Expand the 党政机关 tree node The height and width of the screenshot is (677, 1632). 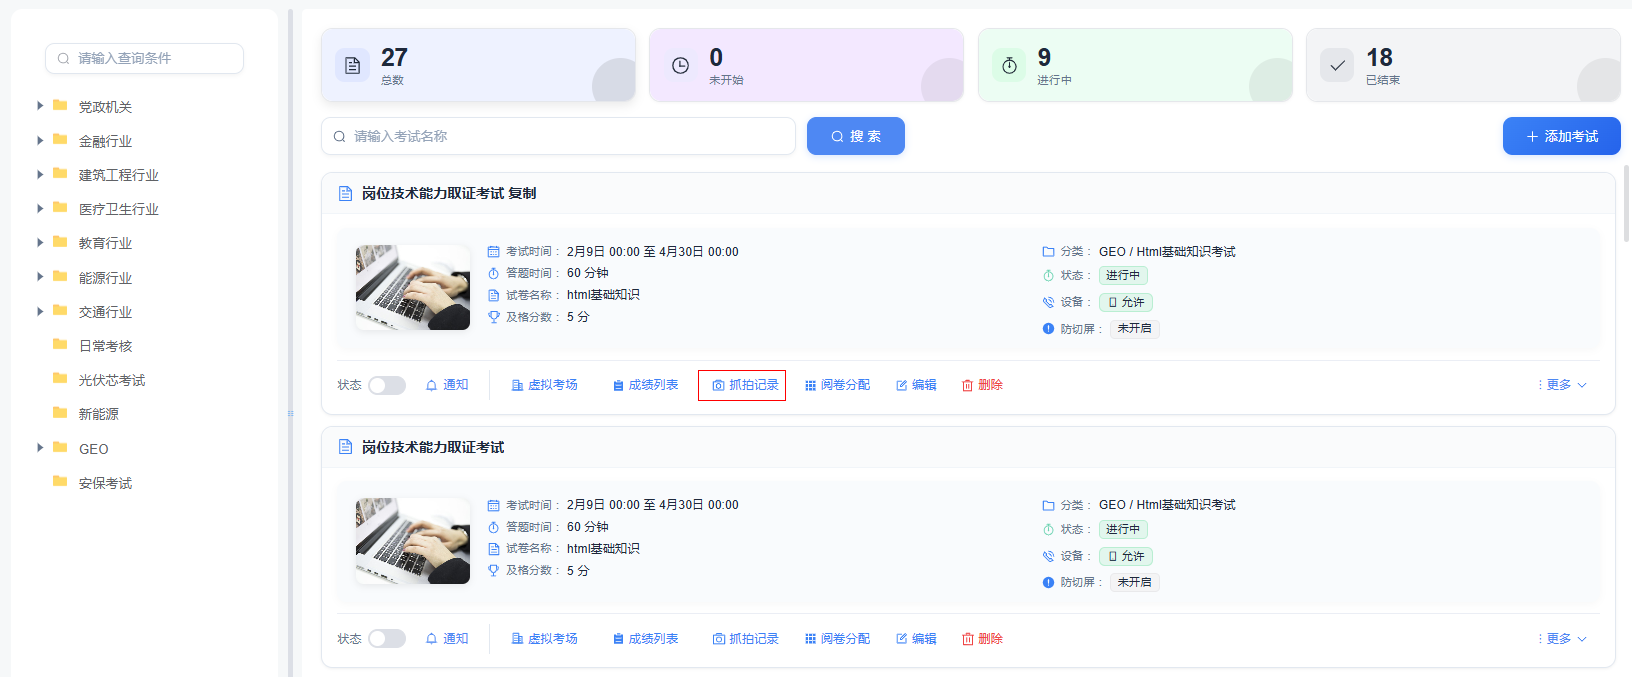tap(40, 106)
